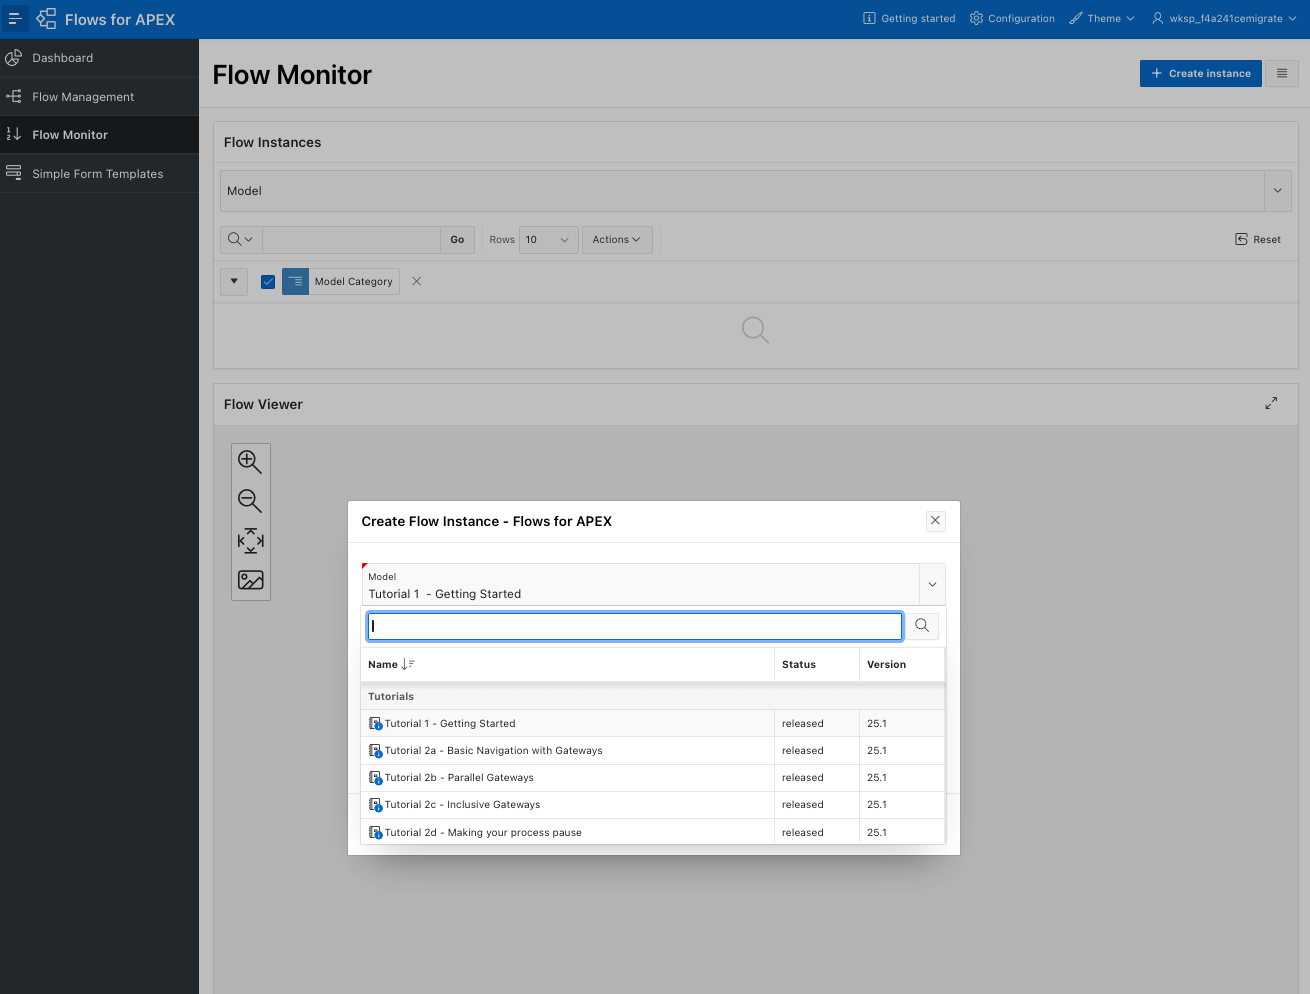Click the model icon beside Tutorial 2c

(376, 804)
